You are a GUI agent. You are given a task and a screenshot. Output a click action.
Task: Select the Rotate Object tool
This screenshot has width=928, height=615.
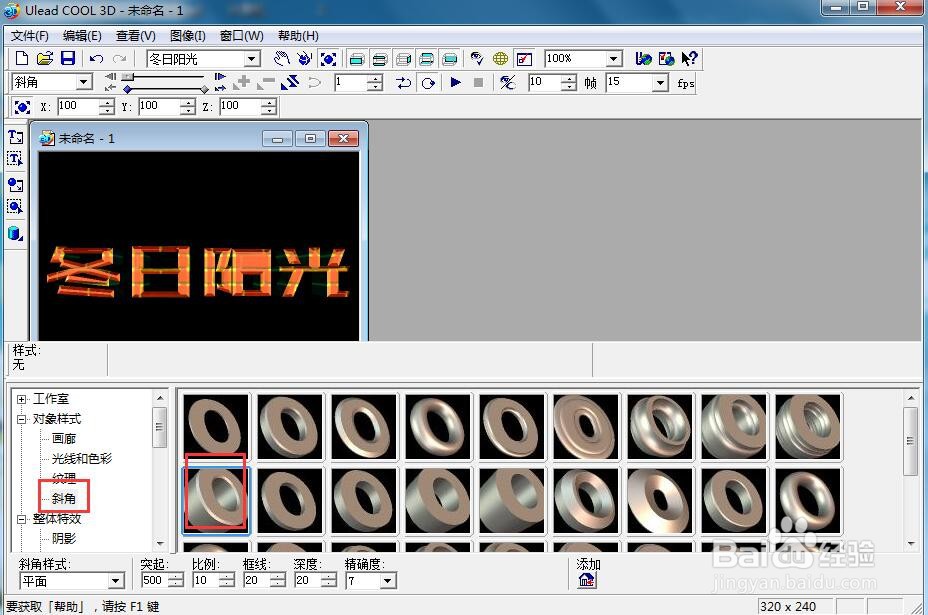click(305, 59)
